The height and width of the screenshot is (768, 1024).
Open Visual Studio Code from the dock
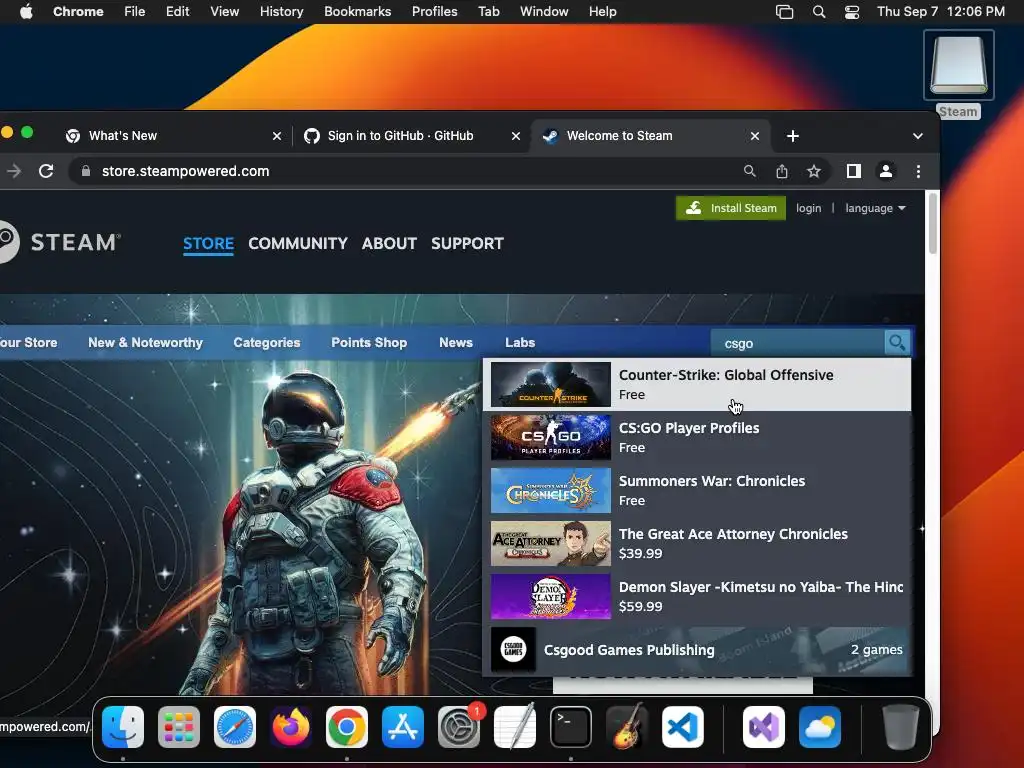click(682, 727)
